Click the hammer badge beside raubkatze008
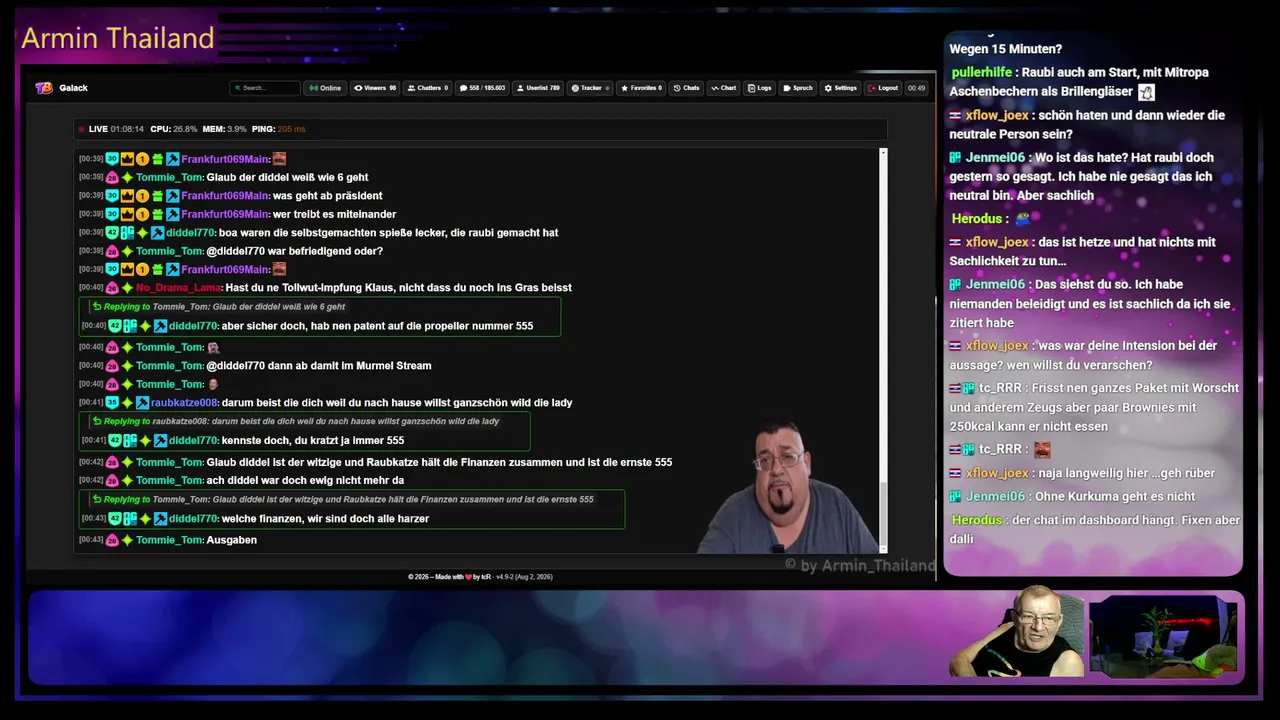1280x720 pixels. [142, 403]
